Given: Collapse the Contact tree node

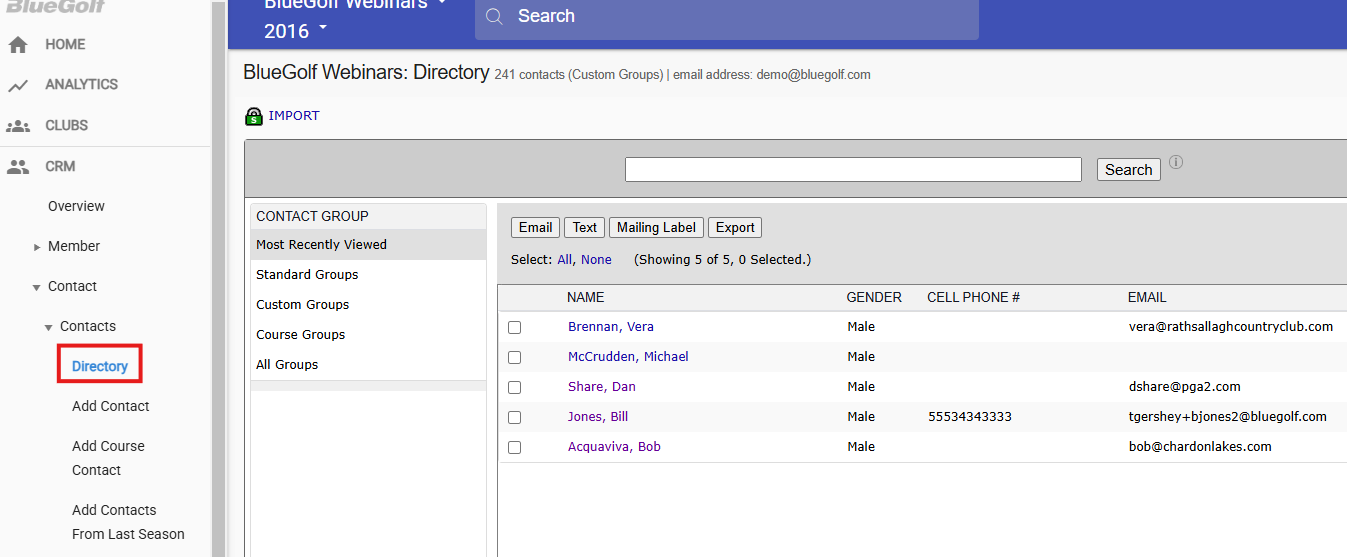Looking at the screenshot, I should (x=37, y=287).
